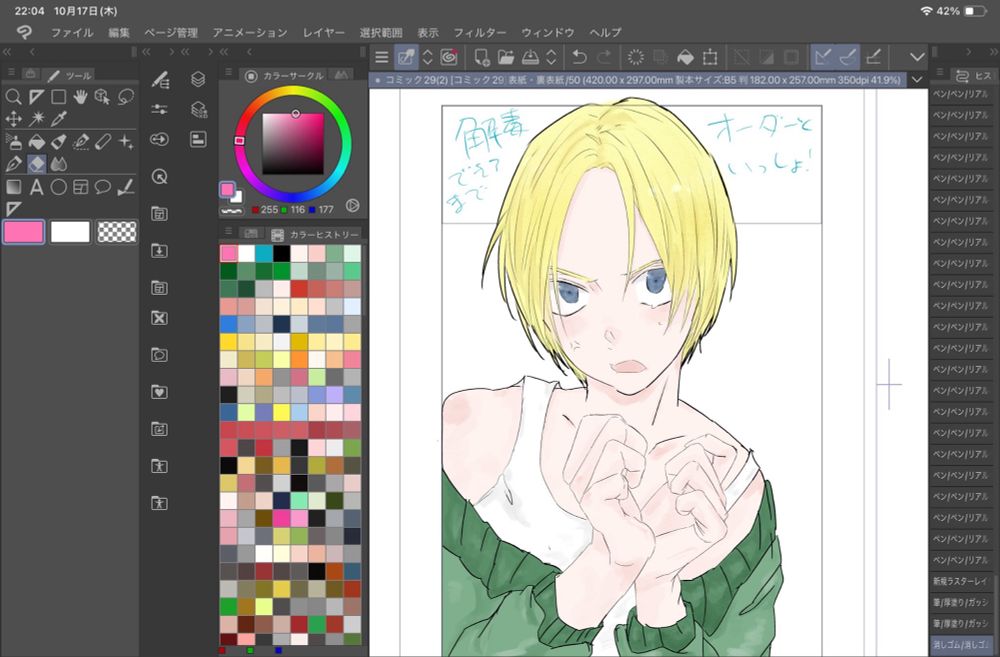Viewport: 1000px width, 657px height.
Task: Switch to the カラーサークル tab
Action: click(285, 76)
